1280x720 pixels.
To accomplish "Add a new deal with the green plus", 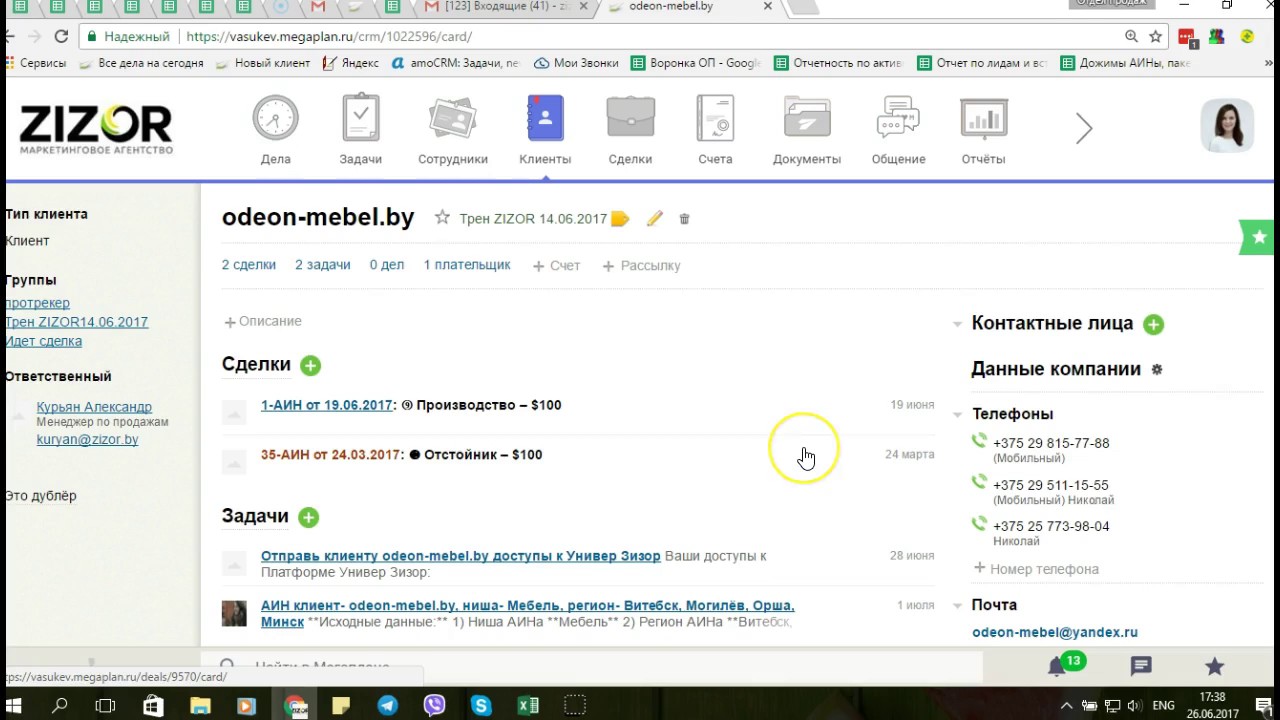I will (311, 366).
